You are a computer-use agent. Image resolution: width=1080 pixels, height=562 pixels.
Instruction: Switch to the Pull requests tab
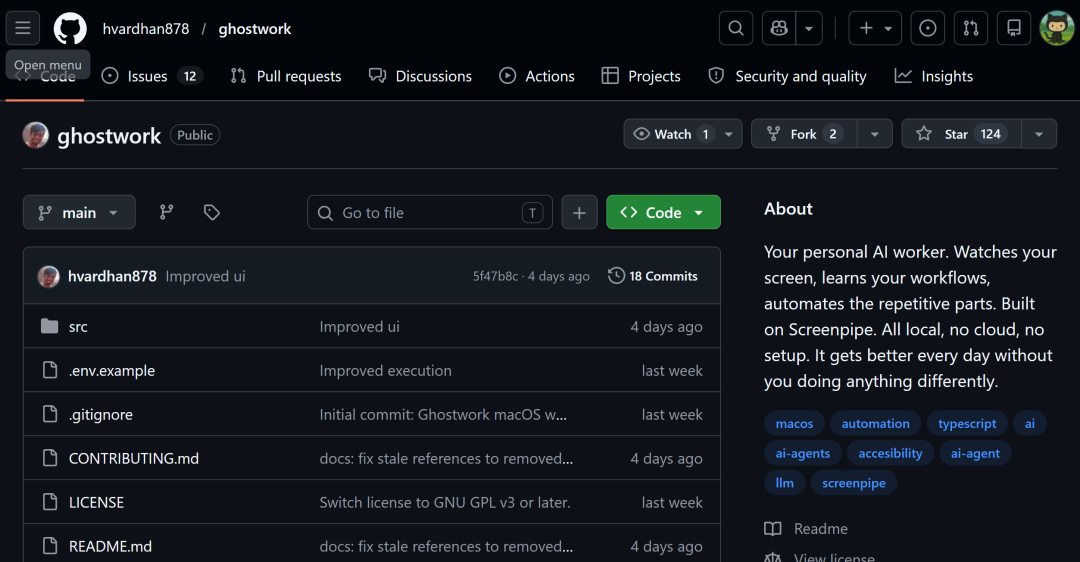(286, 76)
